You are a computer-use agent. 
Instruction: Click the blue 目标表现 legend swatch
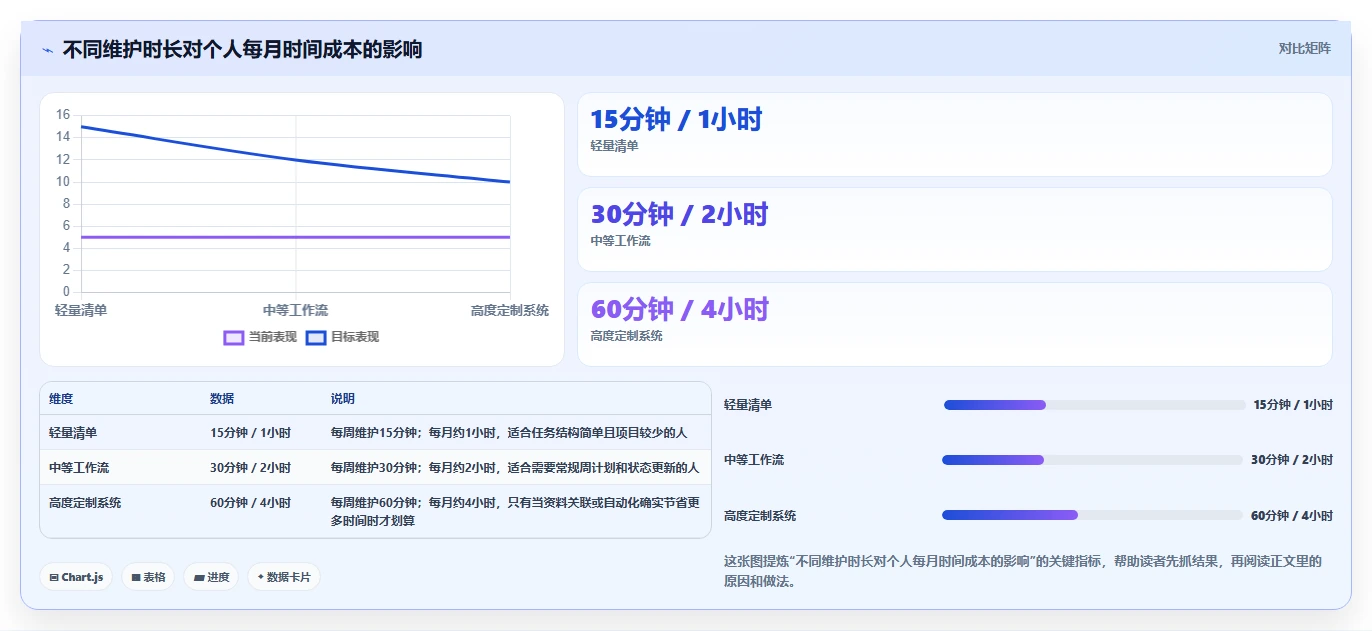point(316,338)
